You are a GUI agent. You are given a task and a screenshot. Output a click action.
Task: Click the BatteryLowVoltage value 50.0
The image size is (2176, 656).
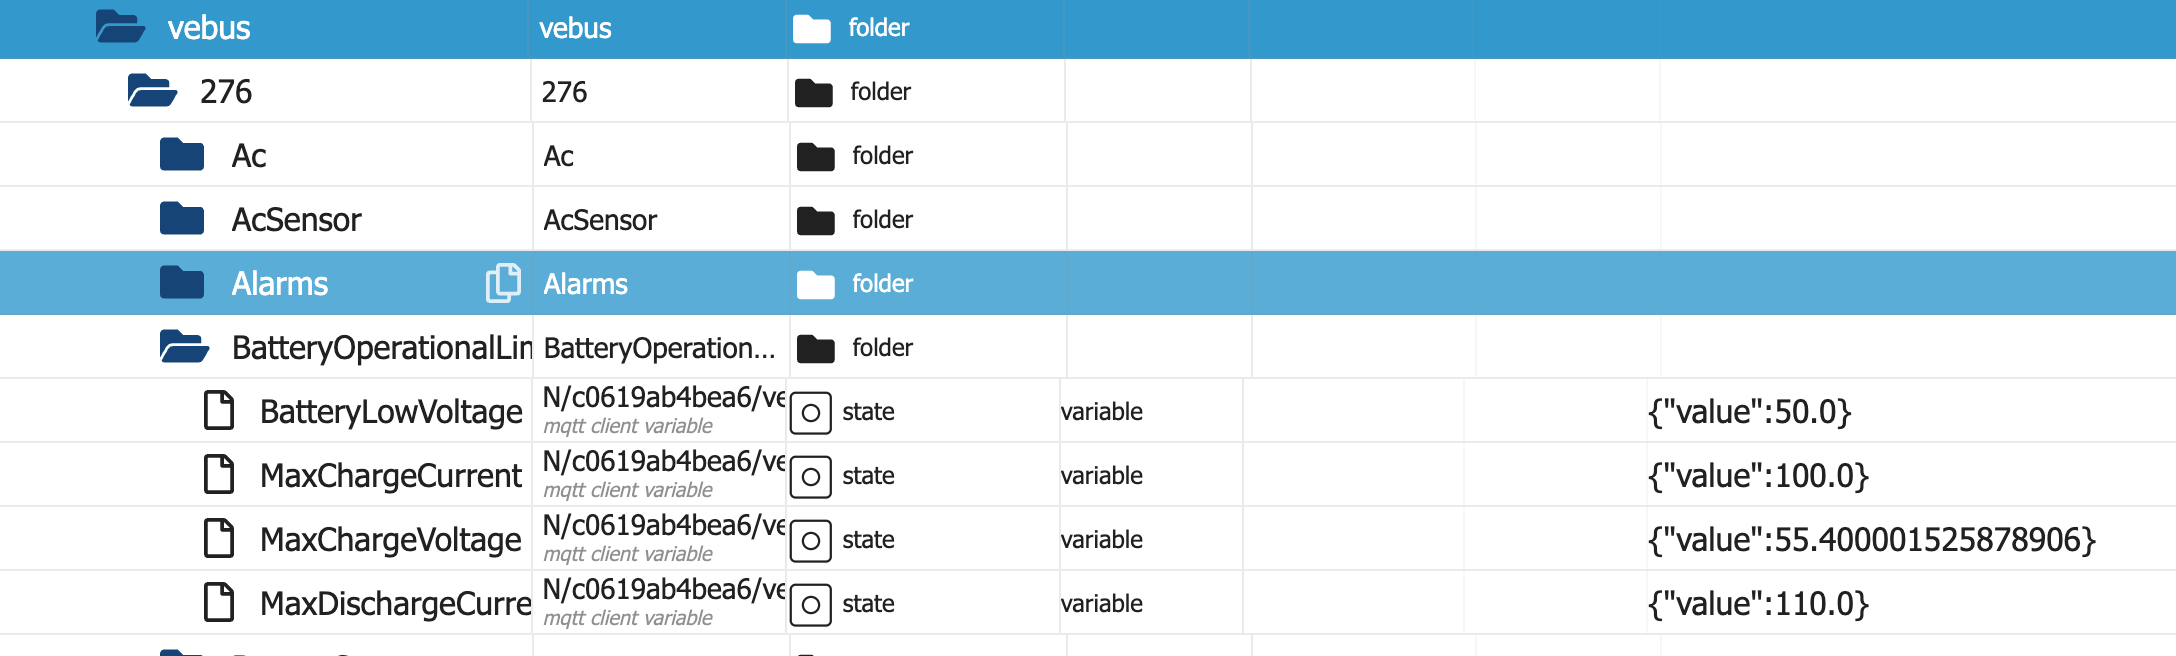(1749, 412)
